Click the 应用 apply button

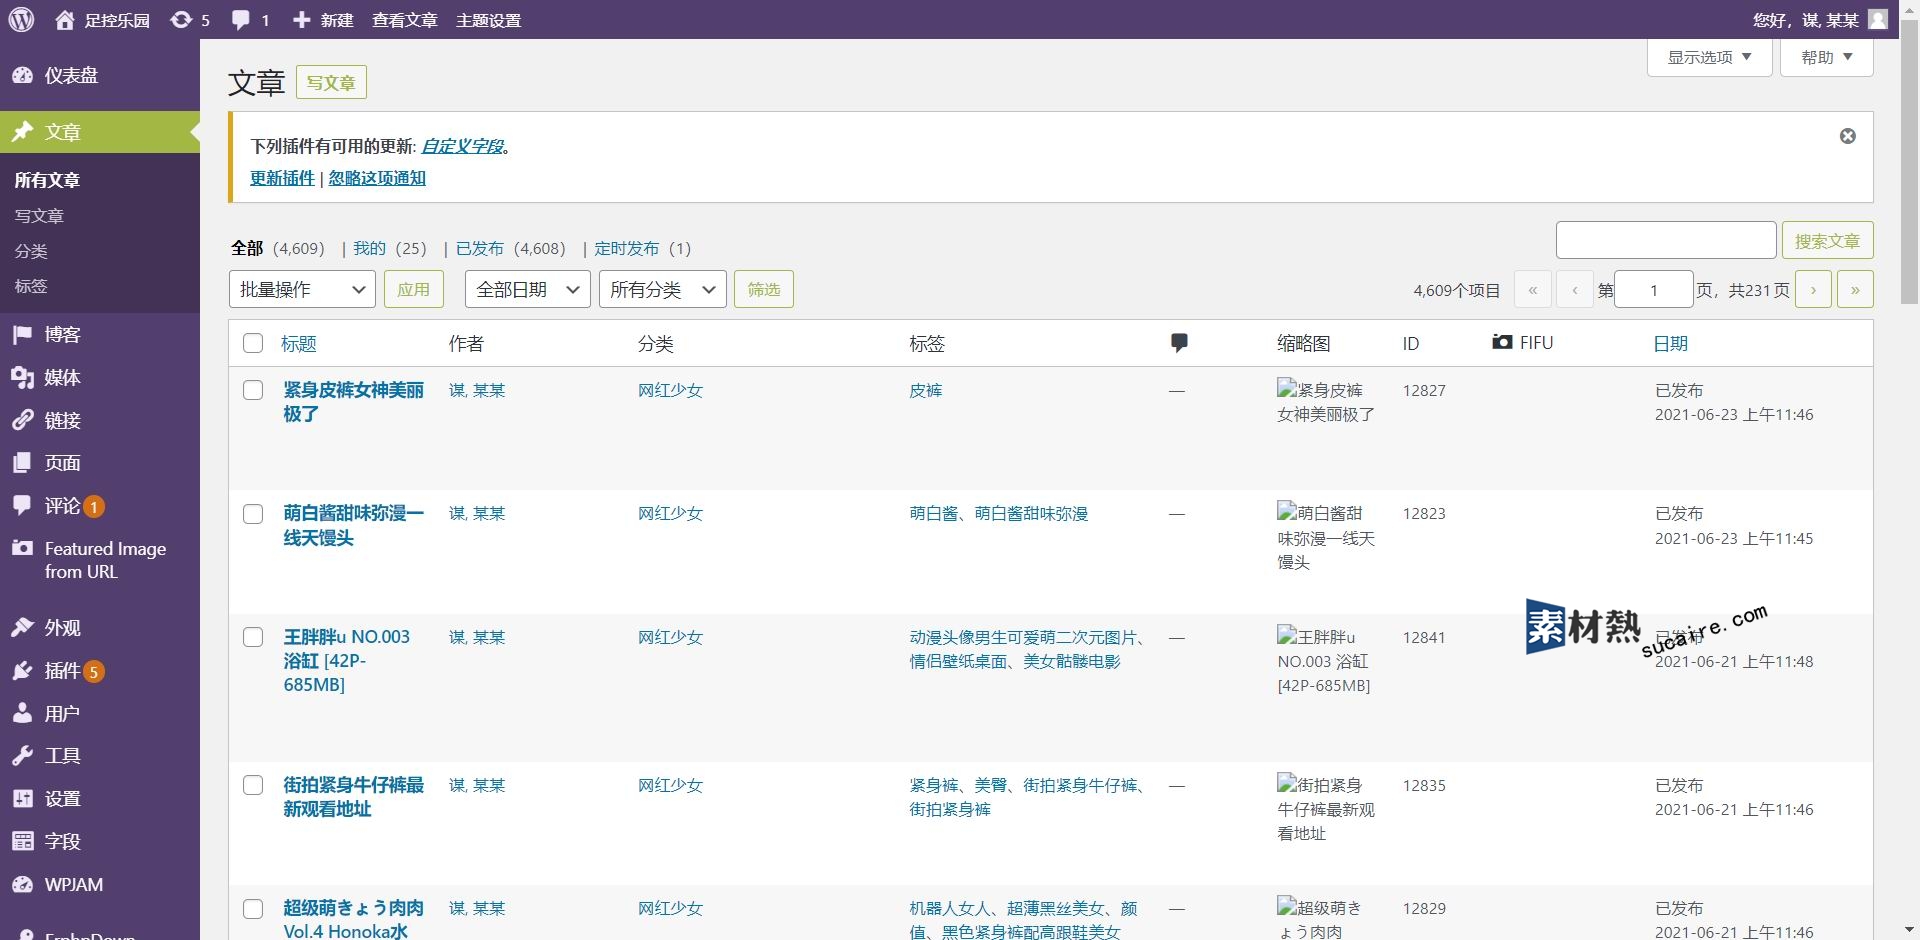coord(413,290)
